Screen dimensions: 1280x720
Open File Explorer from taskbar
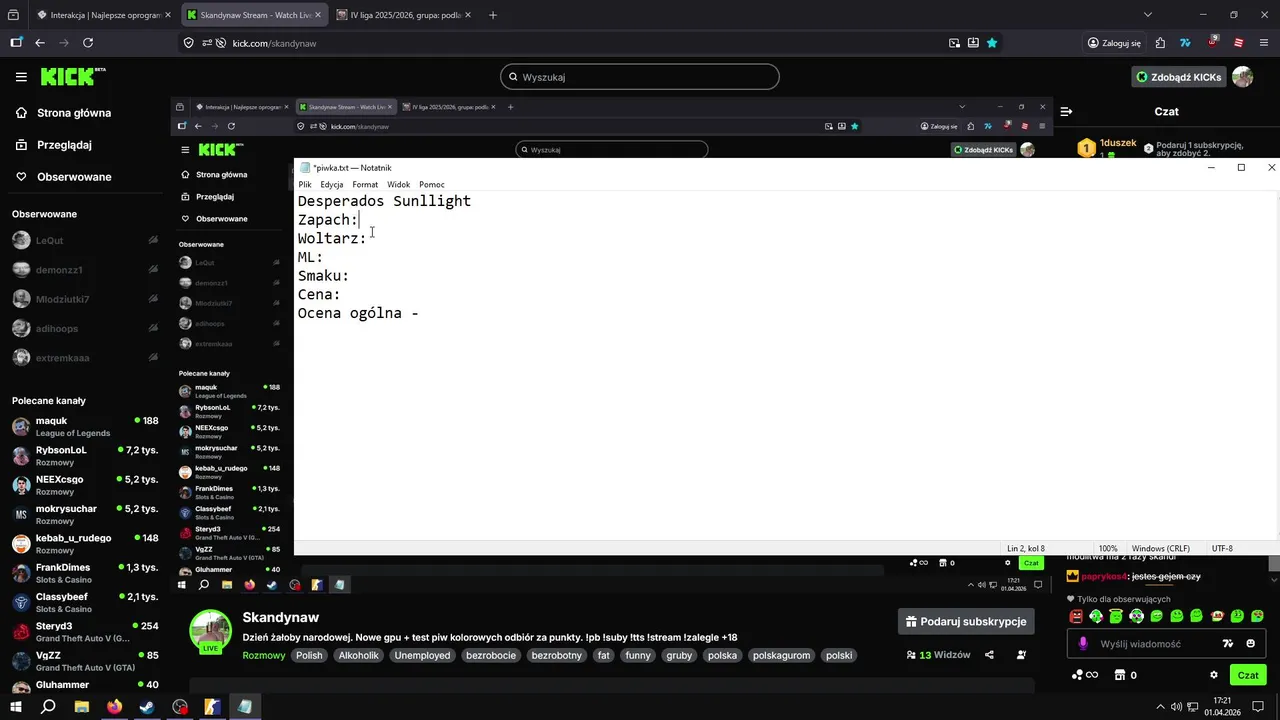(81, 707)
